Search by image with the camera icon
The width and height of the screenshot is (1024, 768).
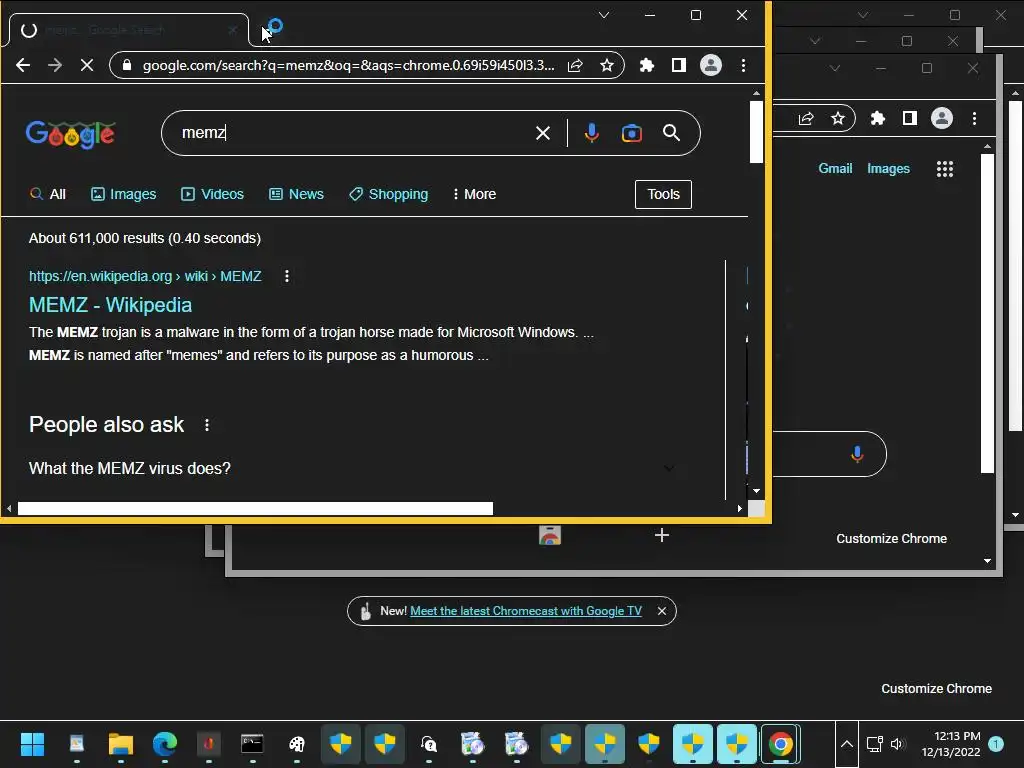(632, 133)
